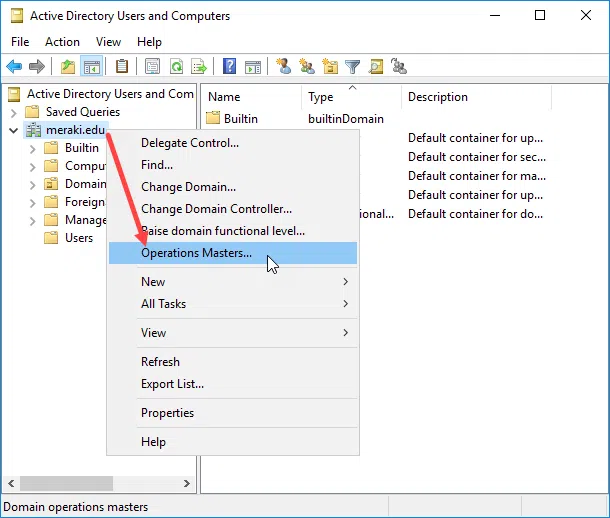Screen dimensions: 610x518
Task: Open the View submenu in context menu
Action: 233,333
